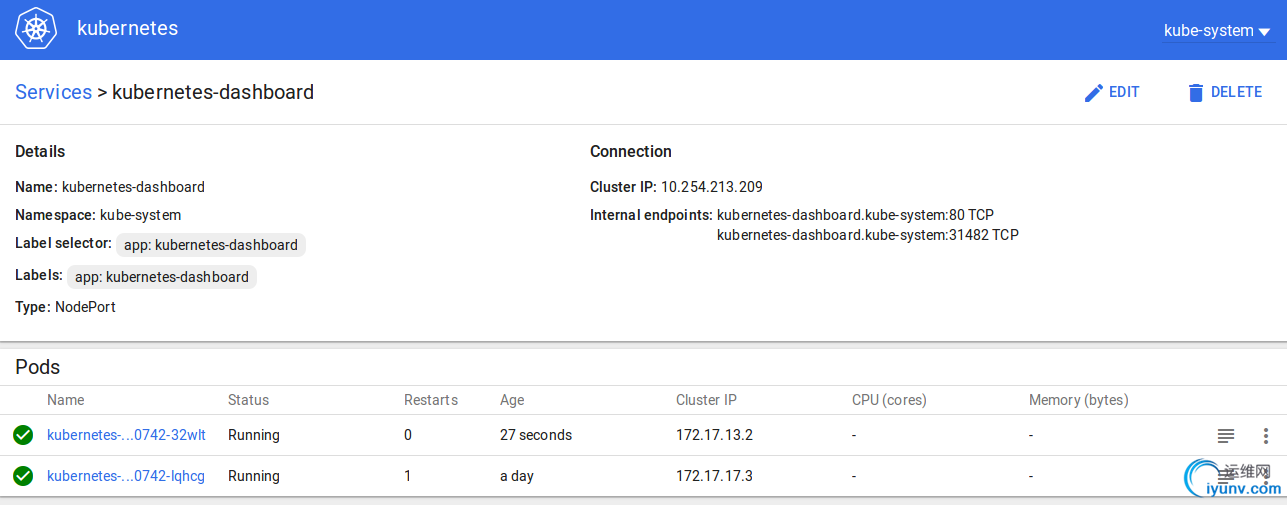Click the EDIT button label
1287x505 pixels.
(1124, 92)
